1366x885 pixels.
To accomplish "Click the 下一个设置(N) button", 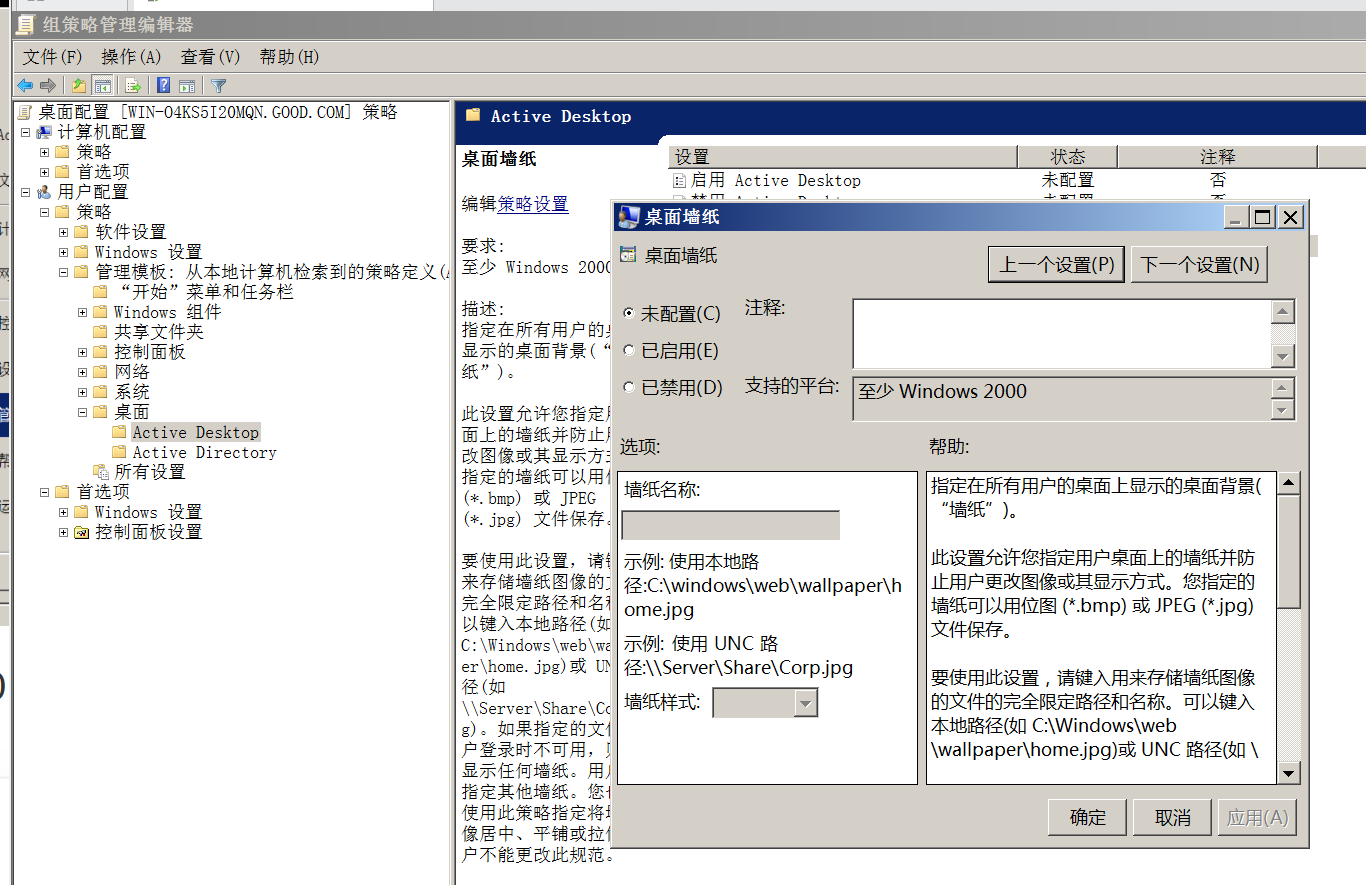I will coord(1200,265).
